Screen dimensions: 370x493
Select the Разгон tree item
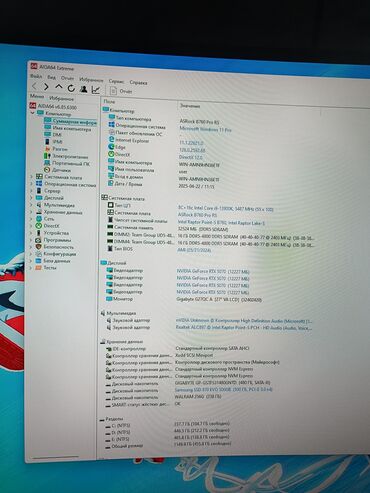click(x=56, y=149)
